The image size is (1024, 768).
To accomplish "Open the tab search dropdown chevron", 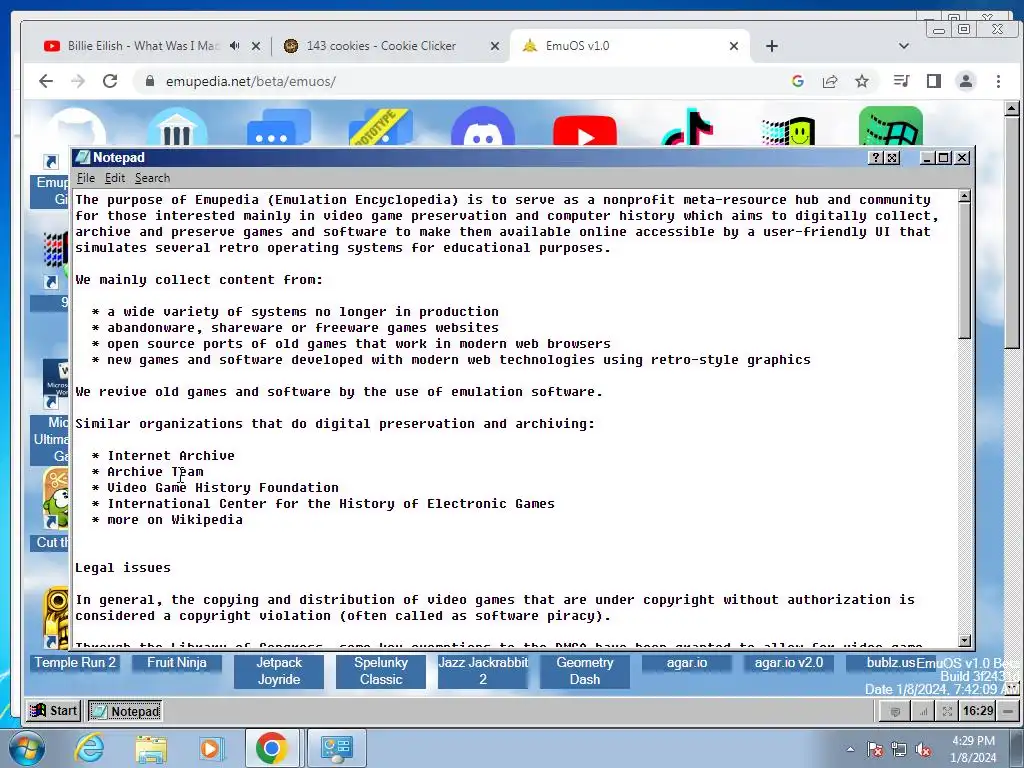I will pos(904,46).
